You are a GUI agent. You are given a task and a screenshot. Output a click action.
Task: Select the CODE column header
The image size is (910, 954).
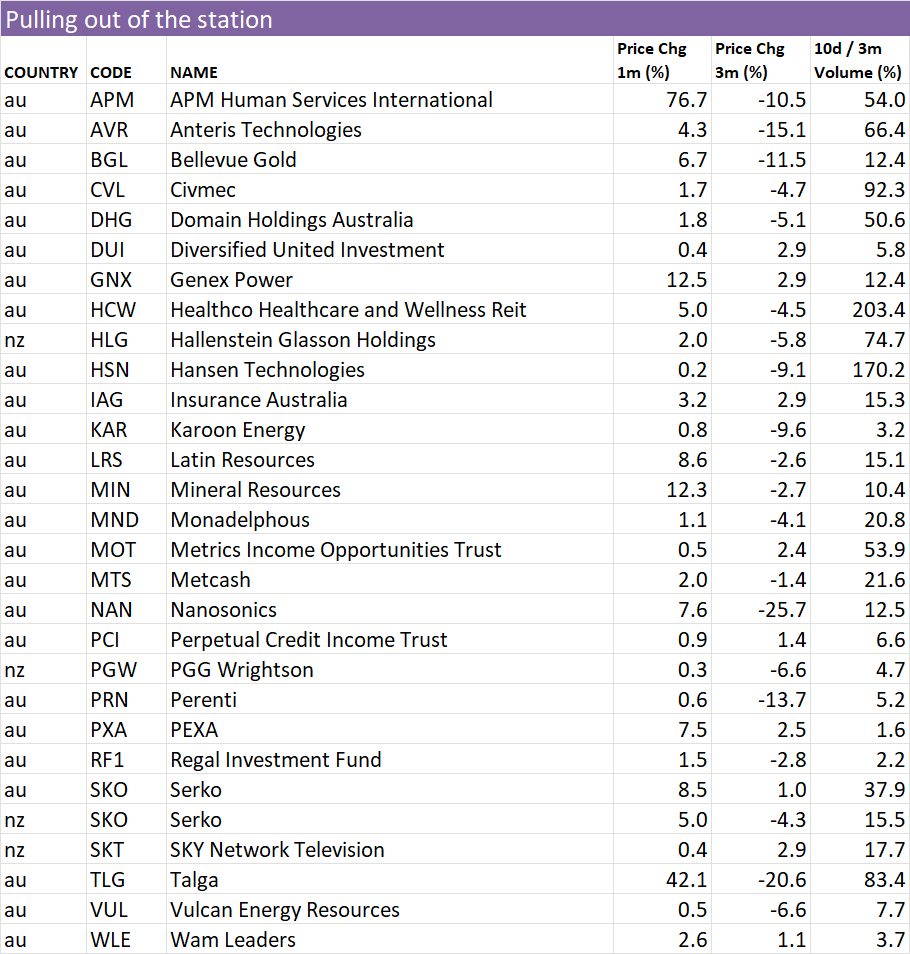(x=111, y=73)
